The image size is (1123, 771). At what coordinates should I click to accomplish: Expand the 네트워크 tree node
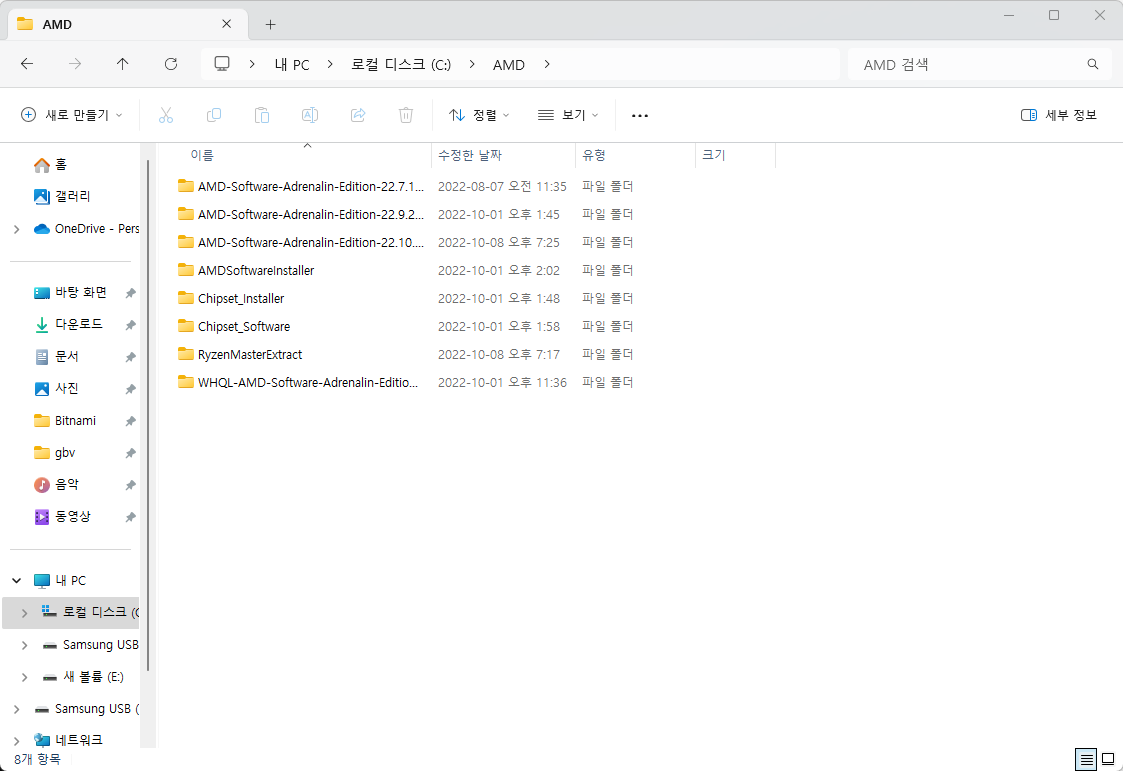pos(16,740)
